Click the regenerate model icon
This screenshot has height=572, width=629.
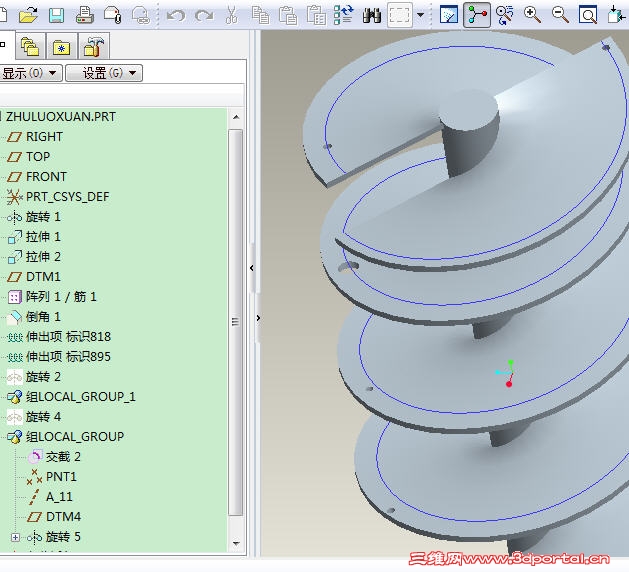point(344,15)
